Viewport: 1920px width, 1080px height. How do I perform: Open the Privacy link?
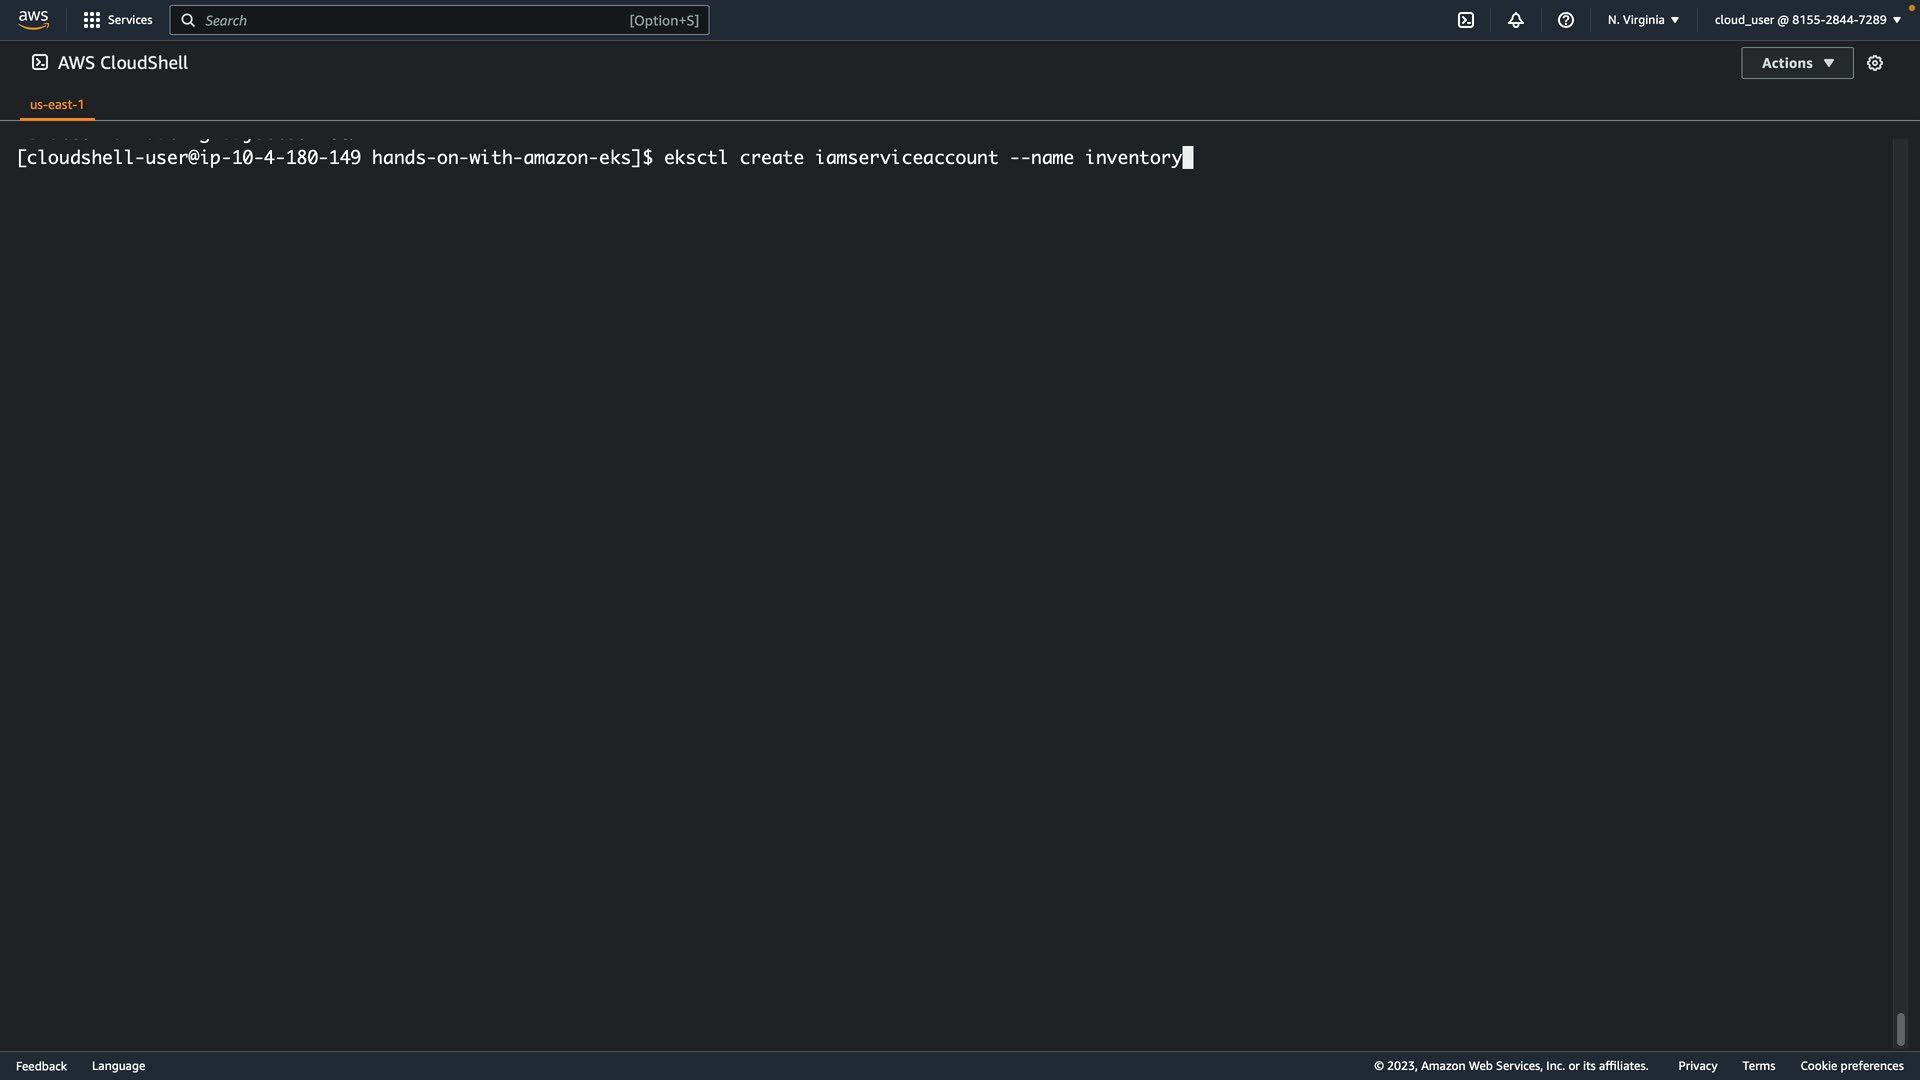[1697, 1066]
